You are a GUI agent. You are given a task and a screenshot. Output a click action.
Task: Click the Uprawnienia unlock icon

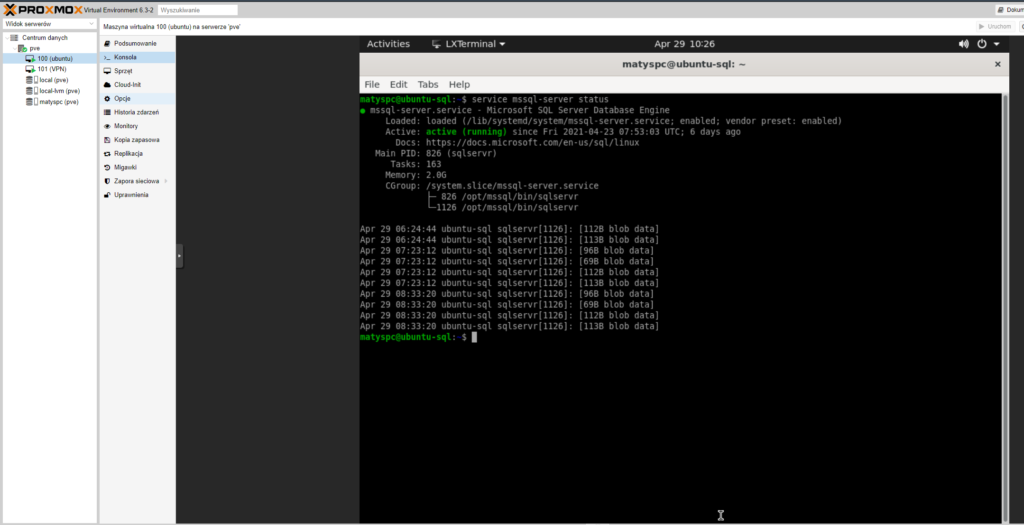(107, 195)
